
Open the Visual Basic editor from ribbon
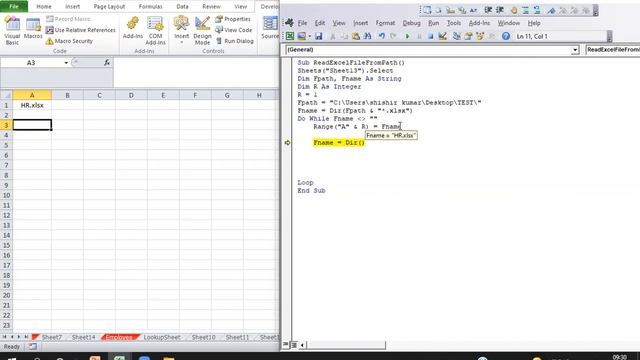pyautogui.click(x=12, y=31)
